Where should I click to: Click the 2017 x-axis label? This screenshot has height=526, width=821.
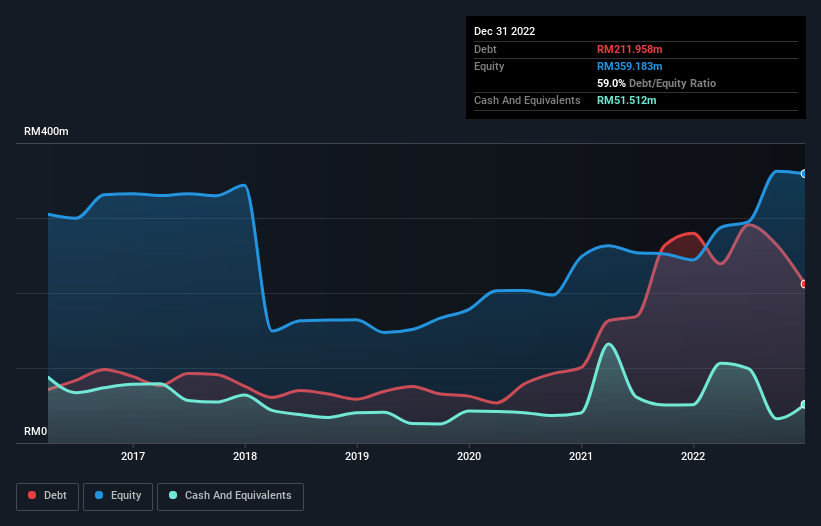(x=133, y=456)
